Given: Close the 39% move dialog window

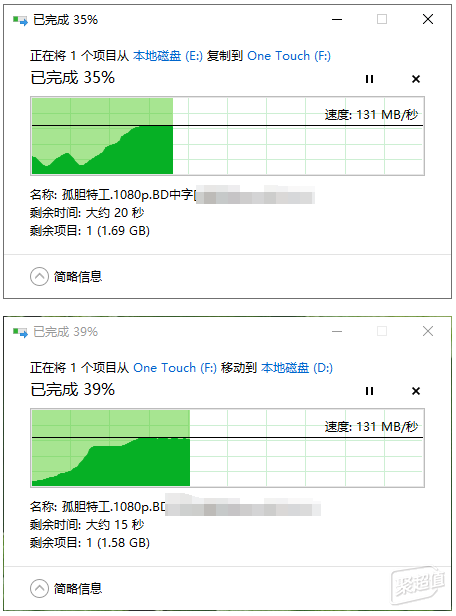Looking at the screenshot, I should pyautogui.click(x=428, y=331).
